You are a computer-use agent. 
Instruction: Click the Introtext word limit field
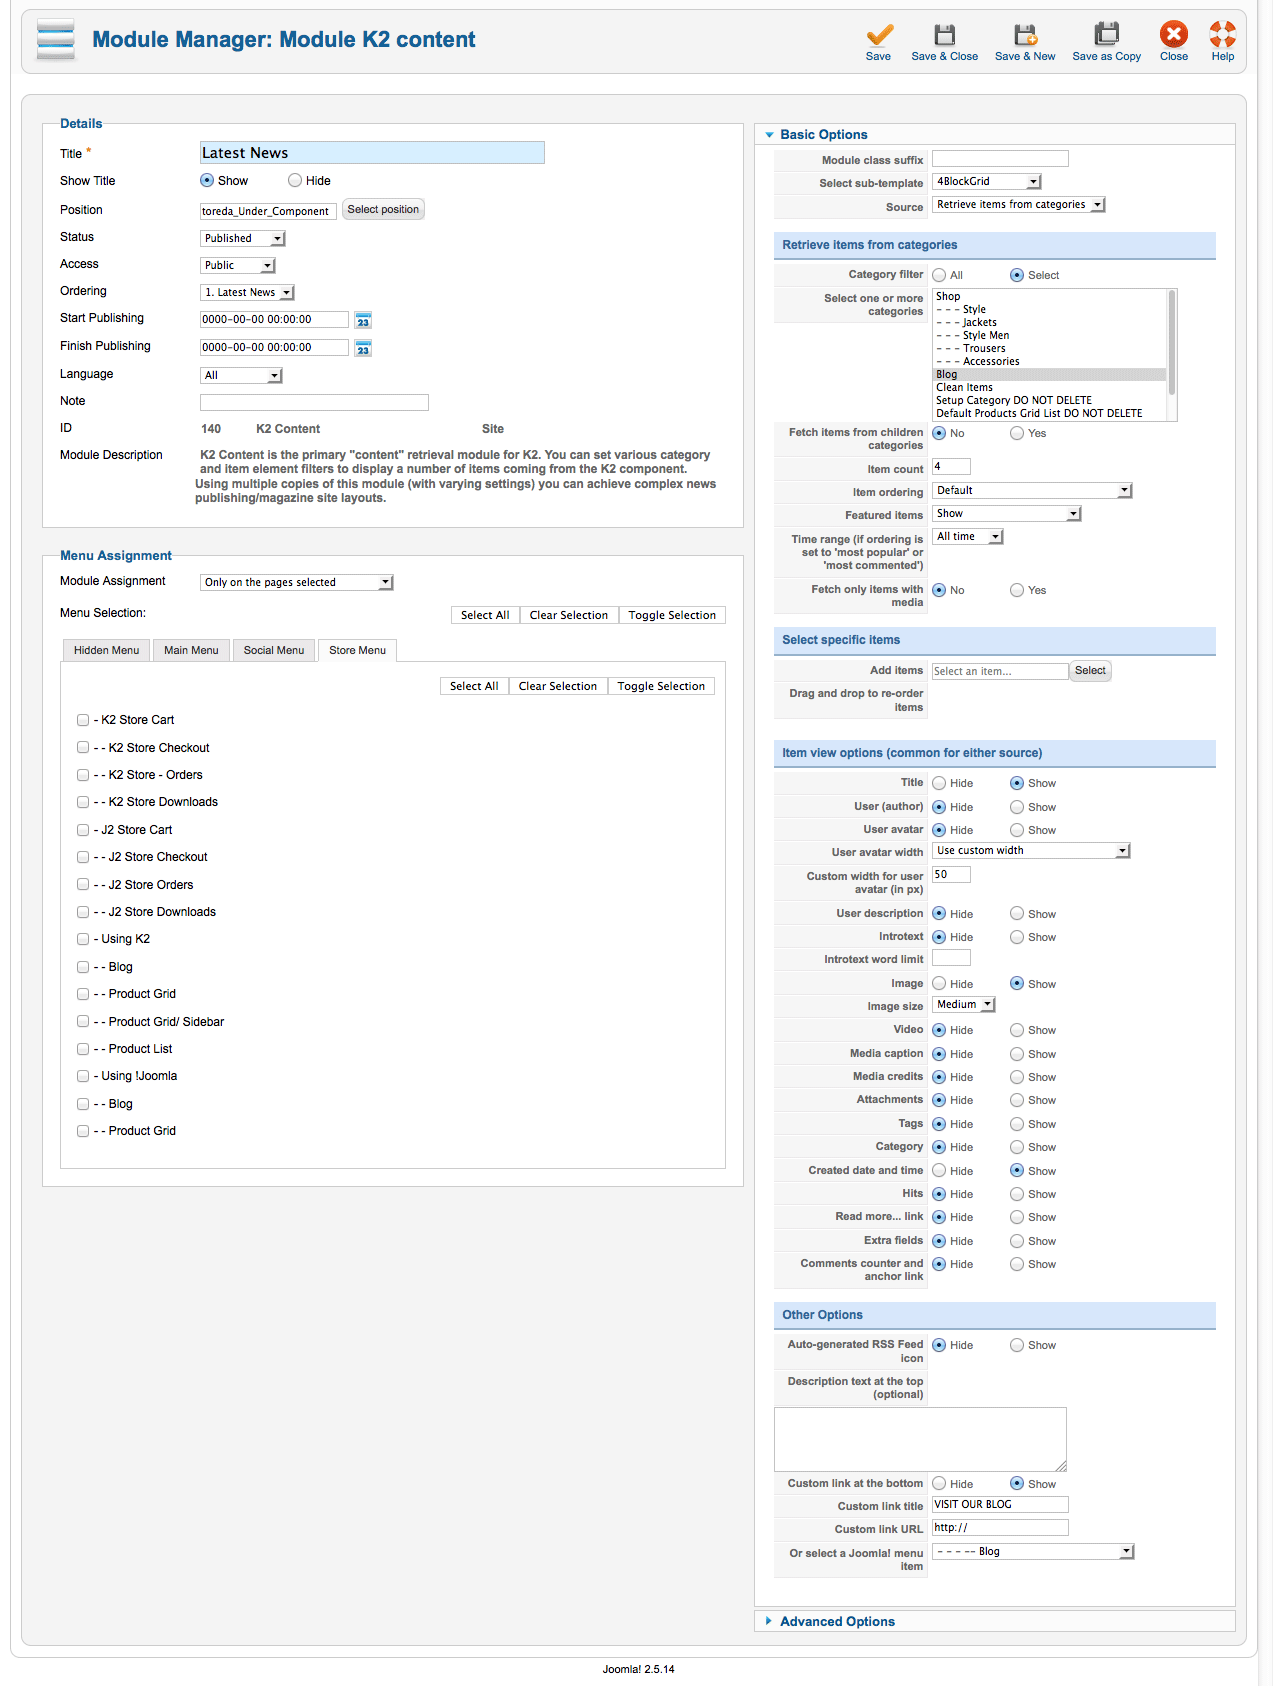click(951, 958)
